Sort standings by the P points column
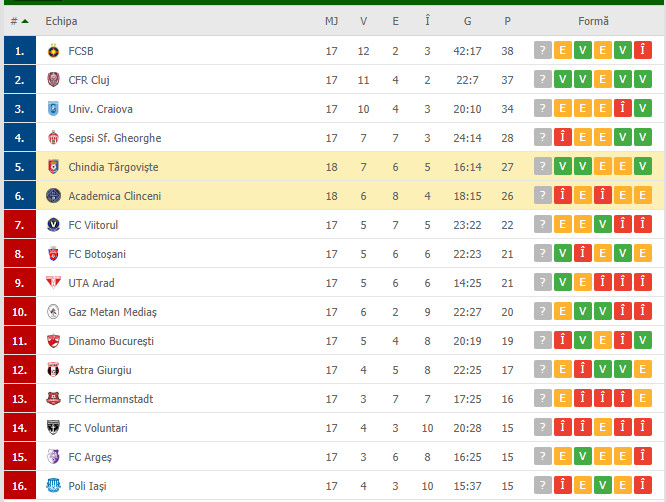Screen dimensions: 666x502 [x=507, y=21]
